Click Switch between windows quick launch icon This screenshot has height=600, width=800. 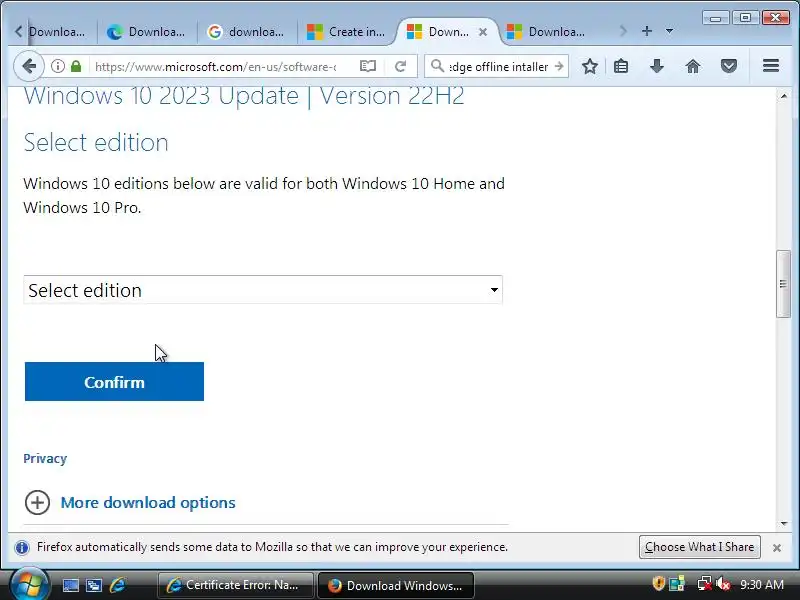(93, 585)
